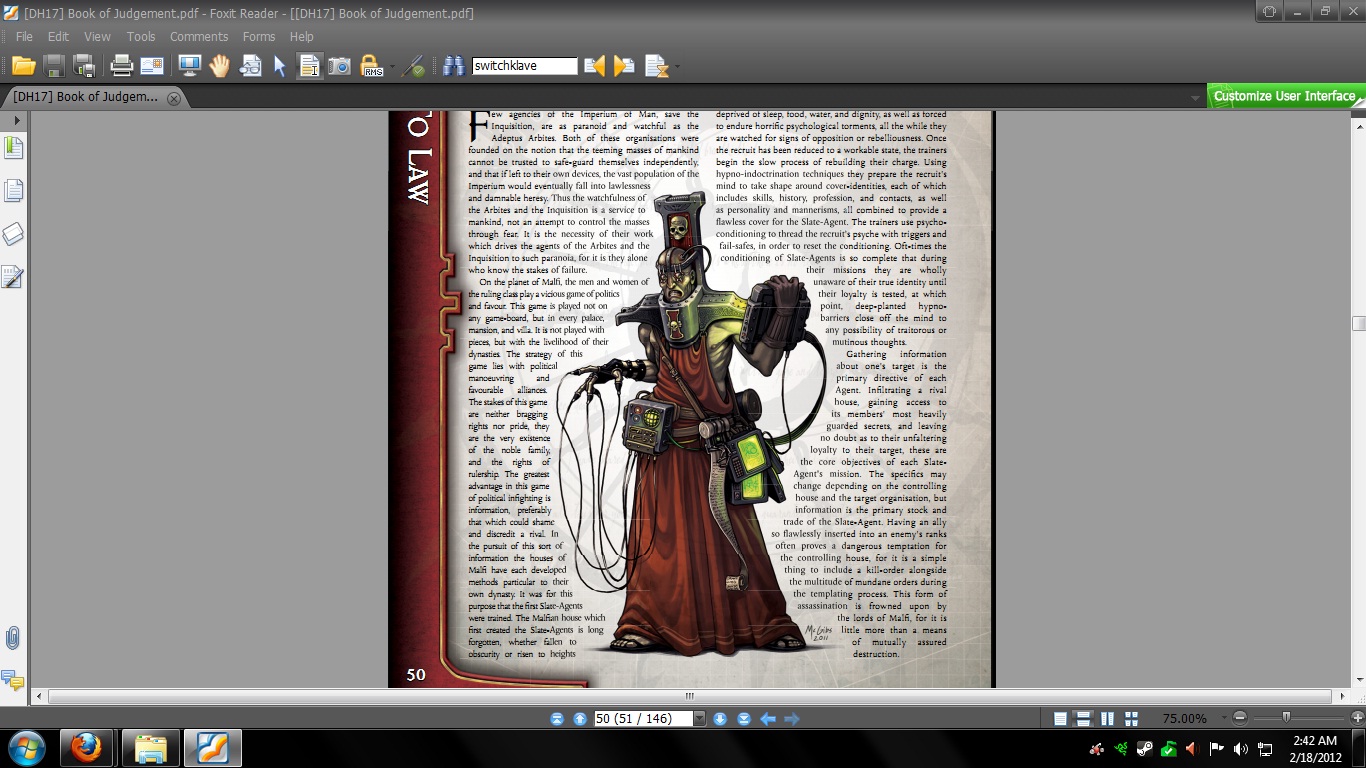Screen dimensions: 1366x768
Task: Go to the first page
Action: 557,718
